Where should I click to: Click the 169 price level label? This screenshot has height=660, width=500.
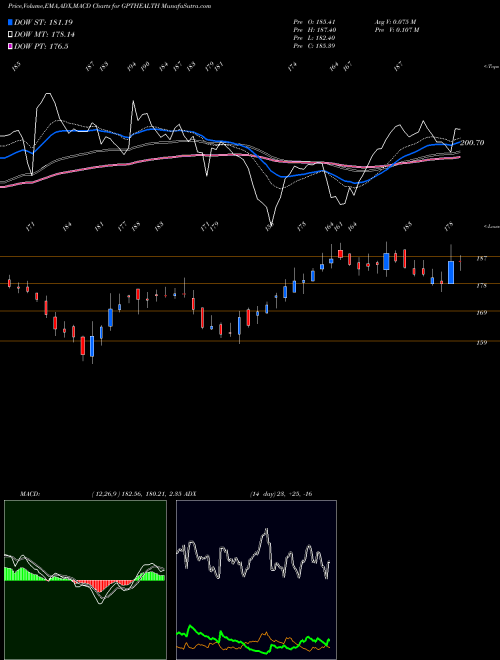click(481, 313)
